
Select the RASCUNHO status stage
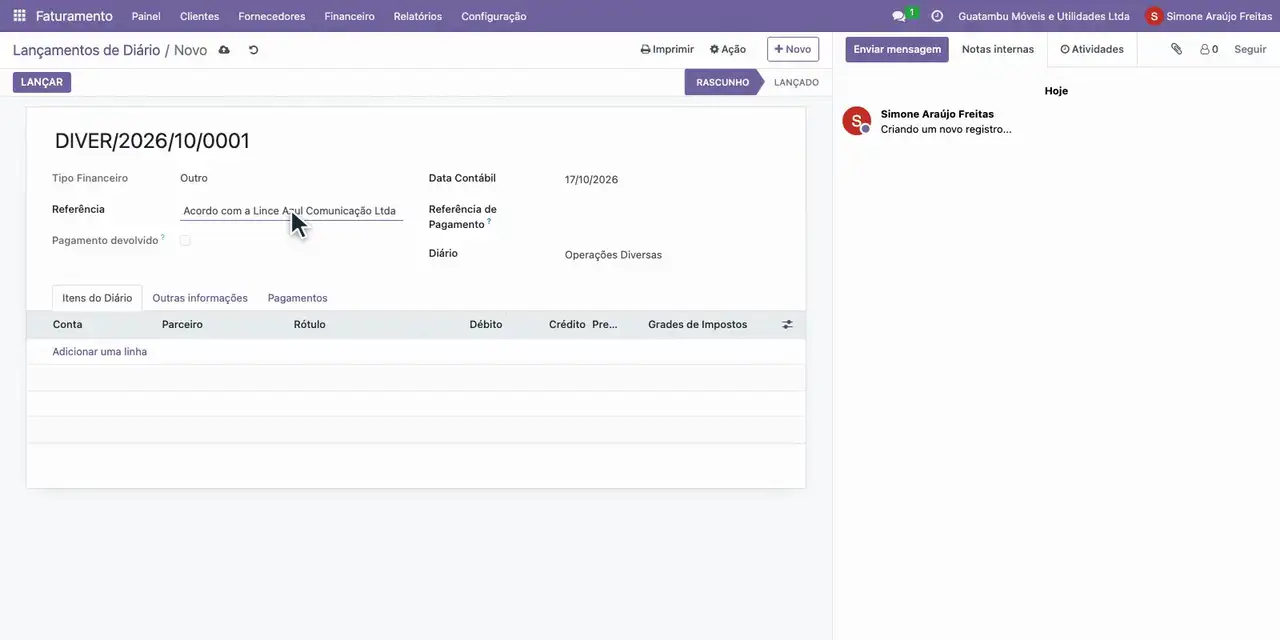point(722,82)
